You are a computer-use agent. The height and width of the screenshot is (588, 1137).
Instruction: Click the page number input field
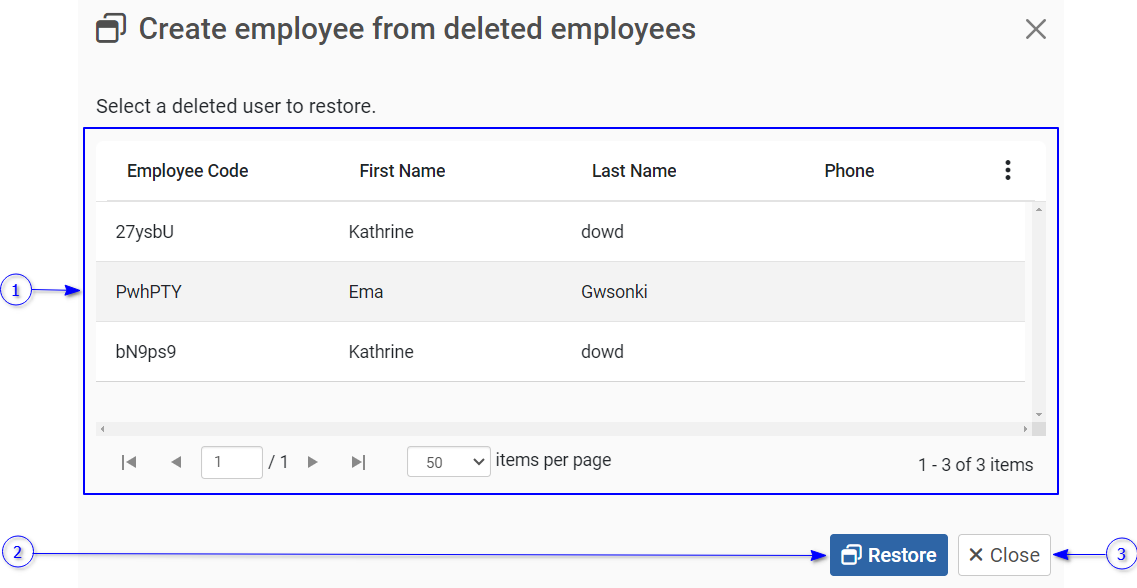(231, 462)
